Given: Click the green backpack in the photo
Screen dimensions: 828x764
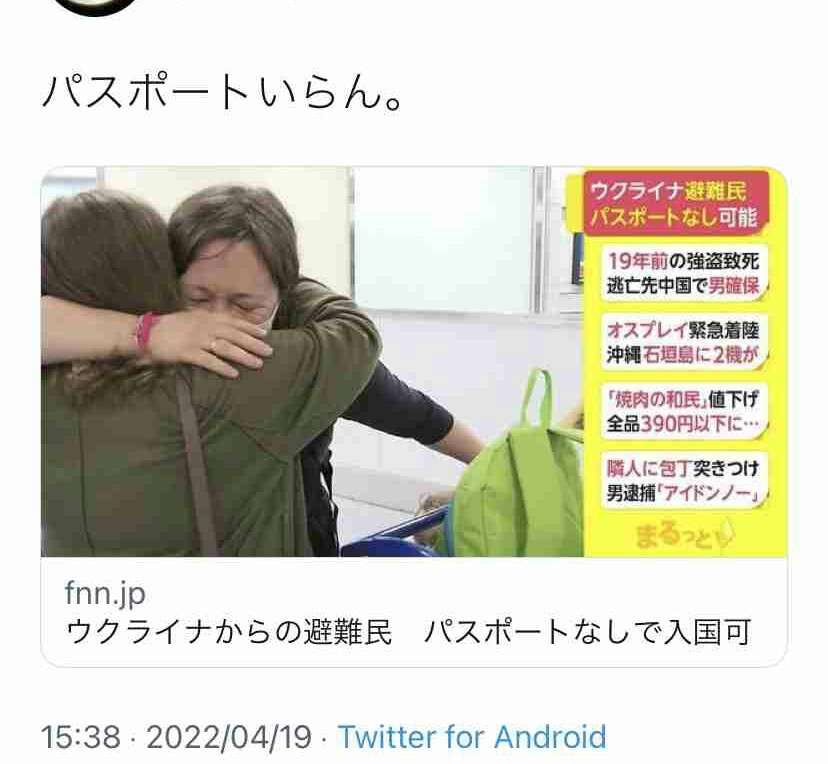Looking at the screenshot, I should (x=520, y=475).
